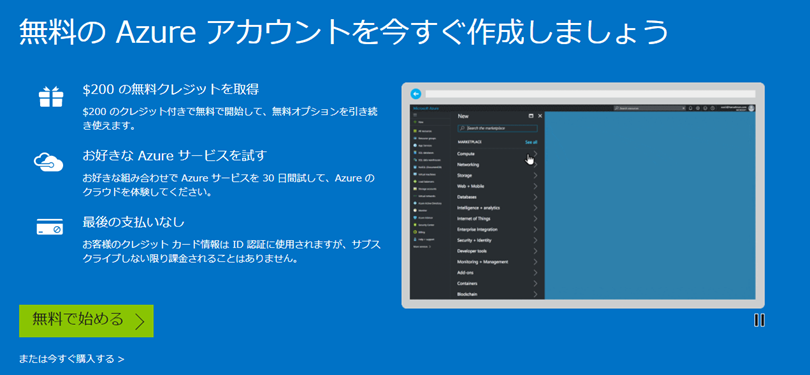Expand the Networking category chevron
This screenshot has width=810, height=375.
tap(535, 165)
